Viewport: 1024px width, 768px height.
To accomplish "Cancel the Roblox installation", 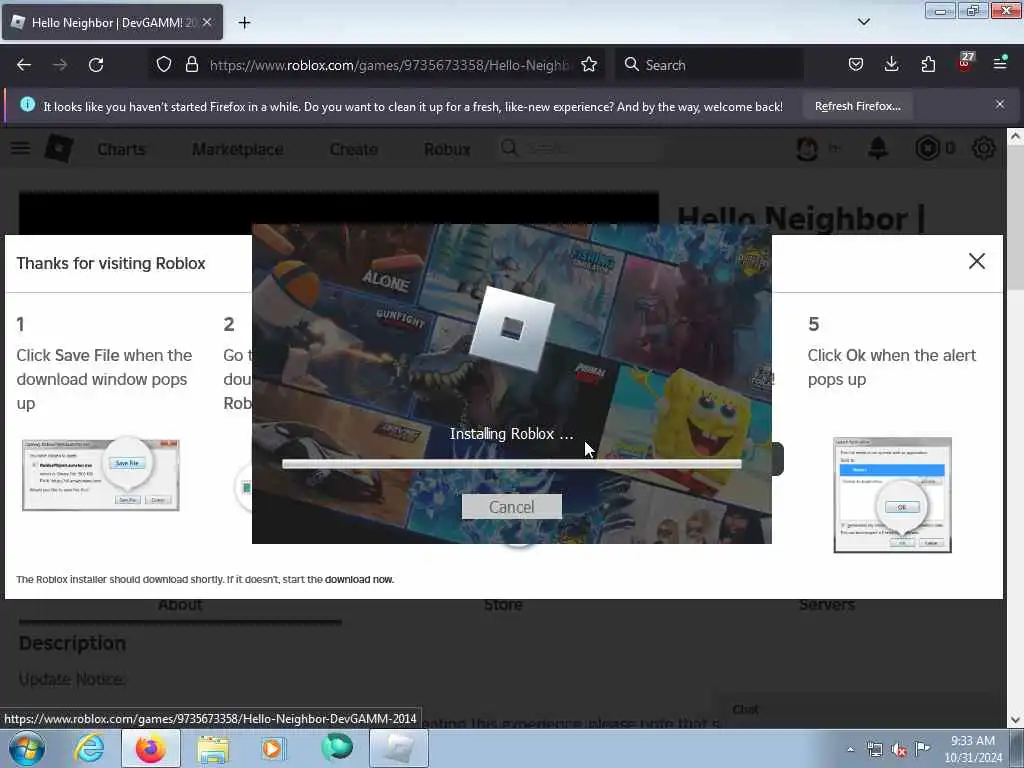I will tap(511, 507).
